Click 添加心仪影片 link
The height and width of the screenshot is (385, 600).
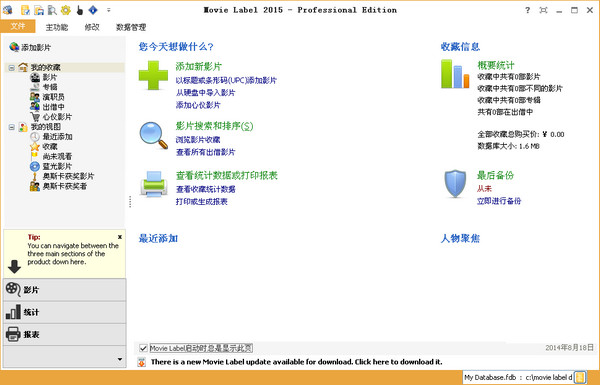(198, 105)
